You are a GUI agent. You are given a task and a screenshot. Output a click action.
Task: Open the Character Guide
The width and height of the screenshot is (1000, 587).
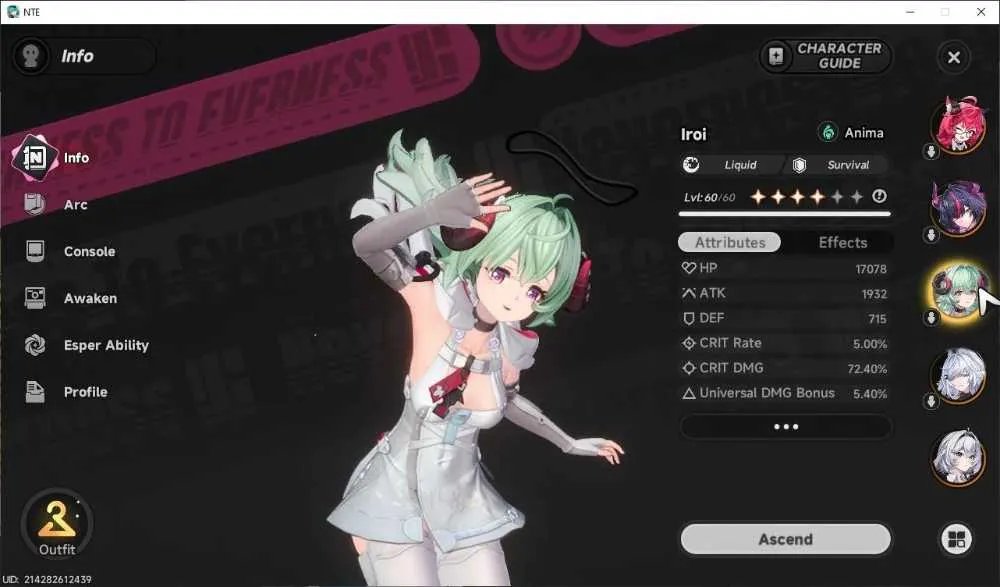[825, 56]
